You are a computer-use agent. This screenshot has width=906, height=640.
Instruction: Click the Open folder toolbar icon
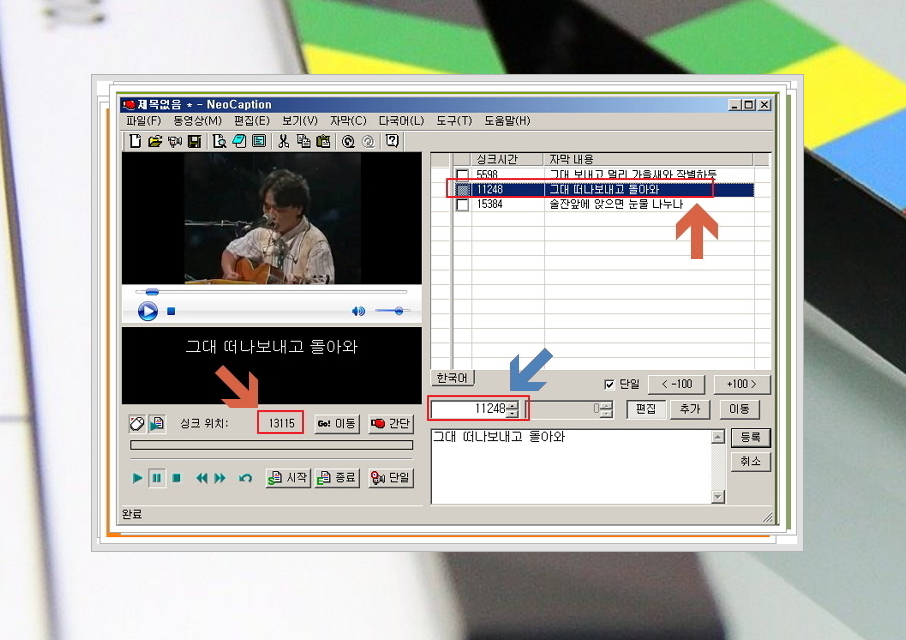155,141
